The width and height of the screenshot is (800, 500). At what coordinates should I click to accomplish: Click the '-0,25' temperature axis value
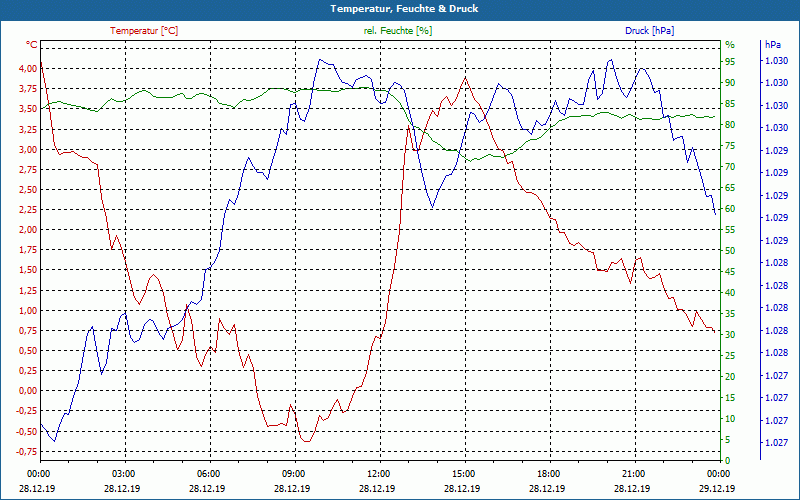[27, 411]
